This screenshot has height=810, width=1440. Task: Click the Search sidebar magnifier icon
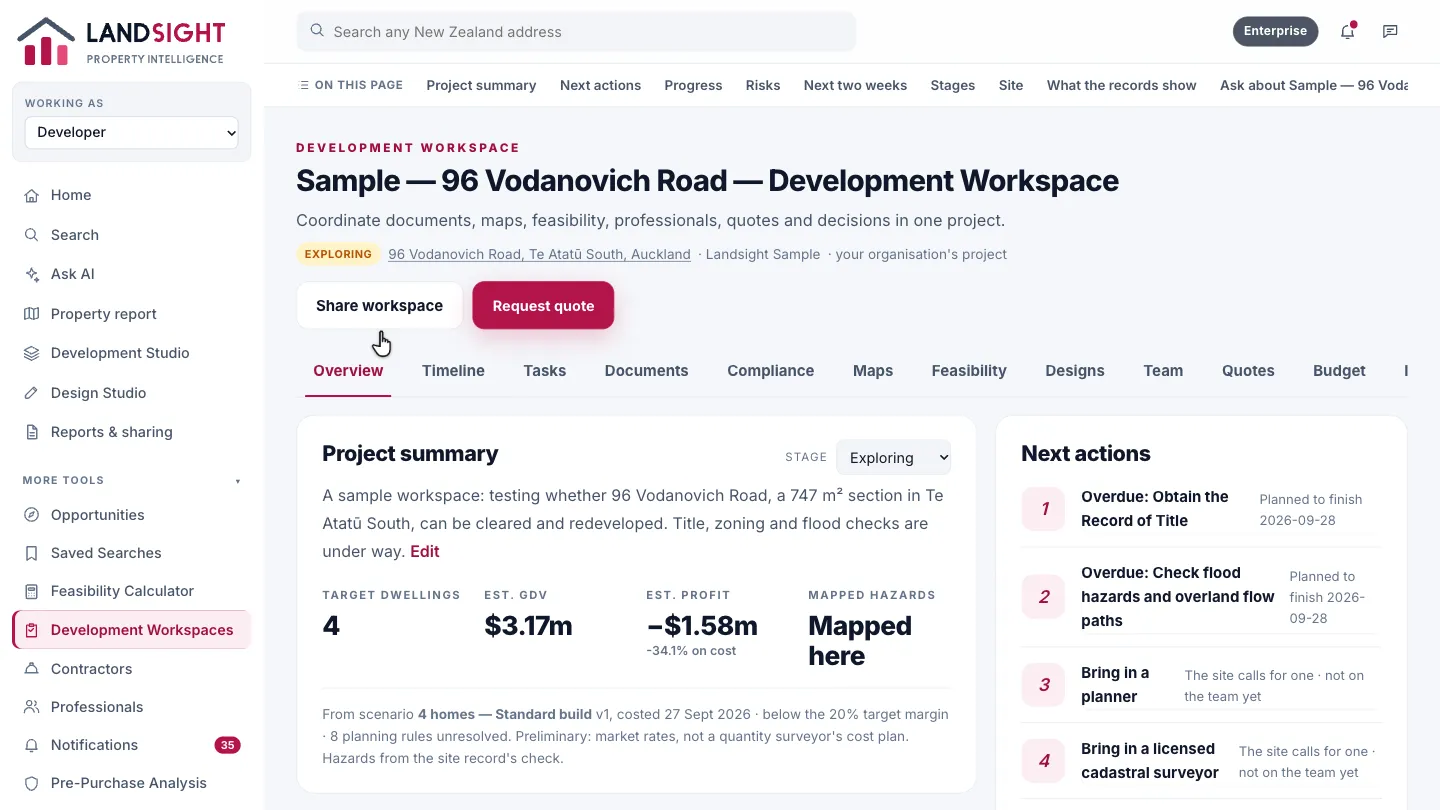pyautogui.click(x=32, y=235)
